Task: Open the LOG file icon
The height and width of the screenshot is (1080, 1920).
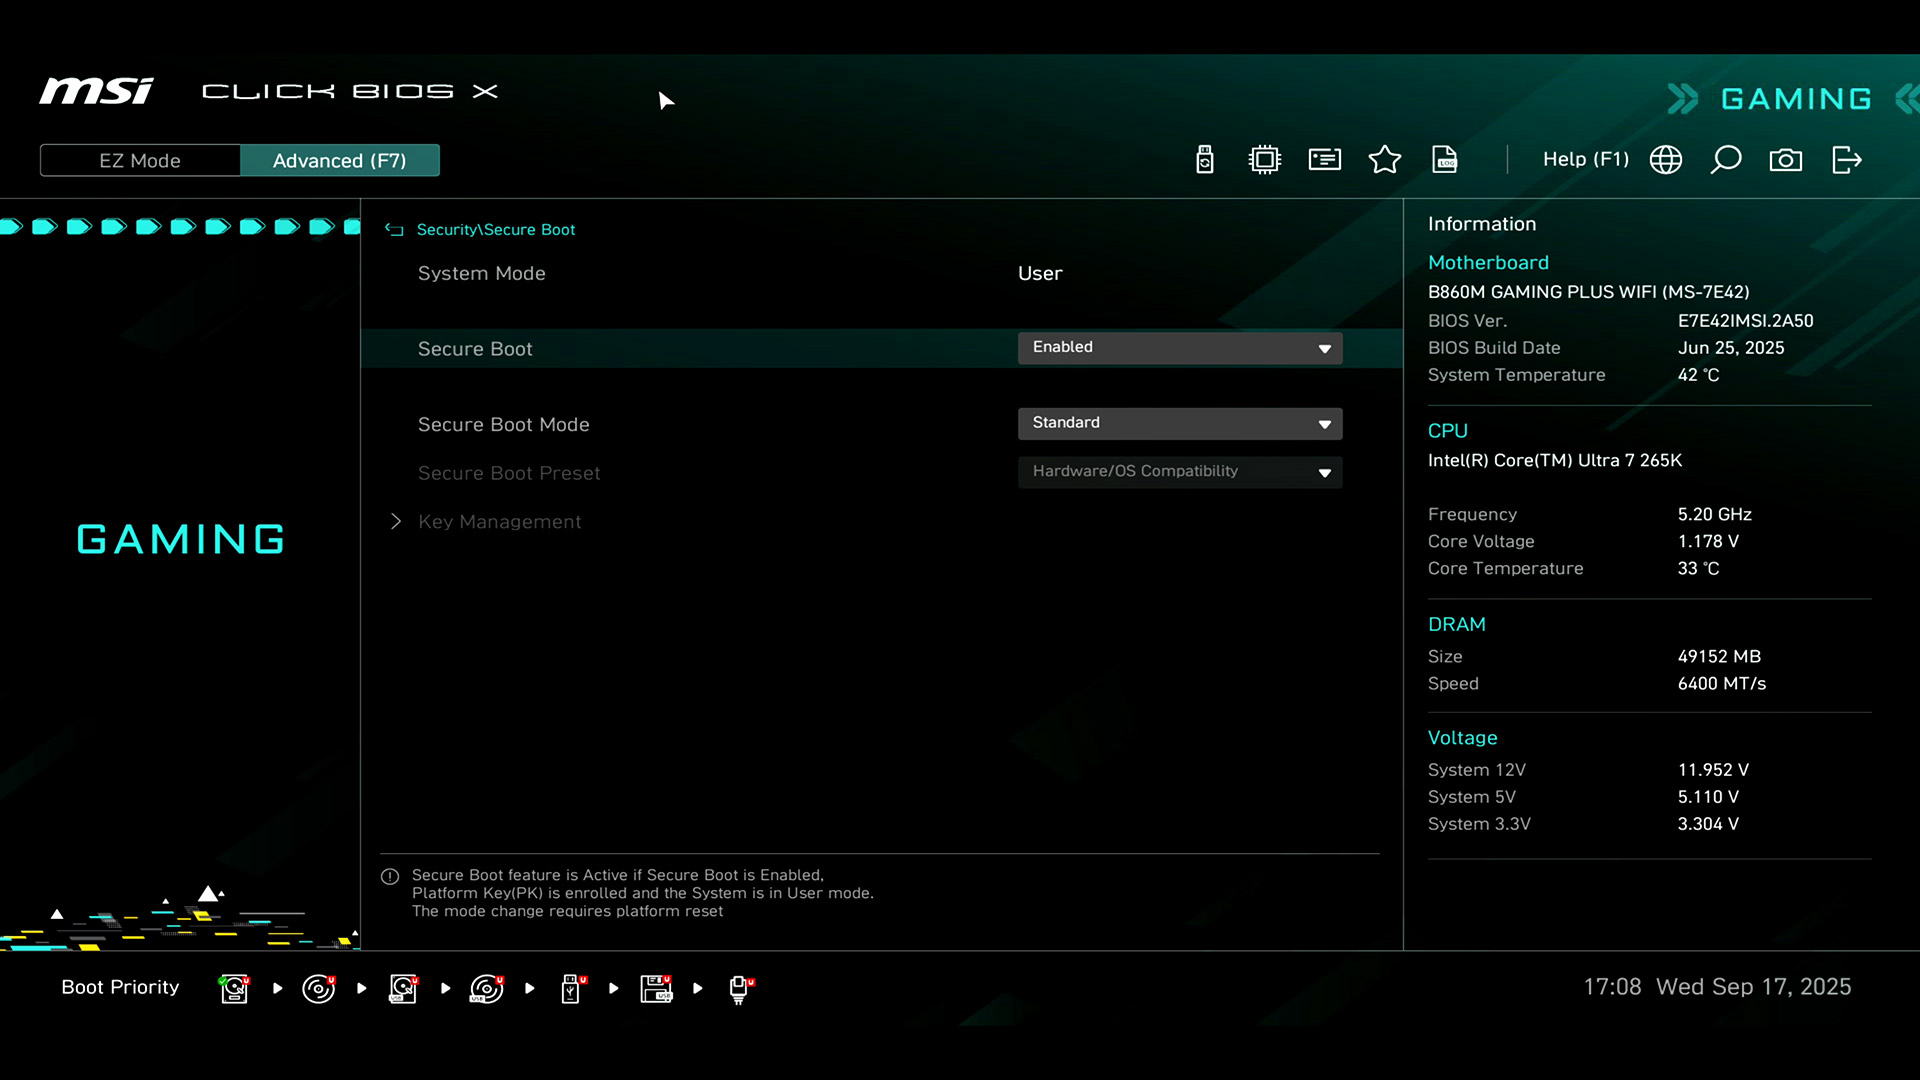Action: point(1445,160)
